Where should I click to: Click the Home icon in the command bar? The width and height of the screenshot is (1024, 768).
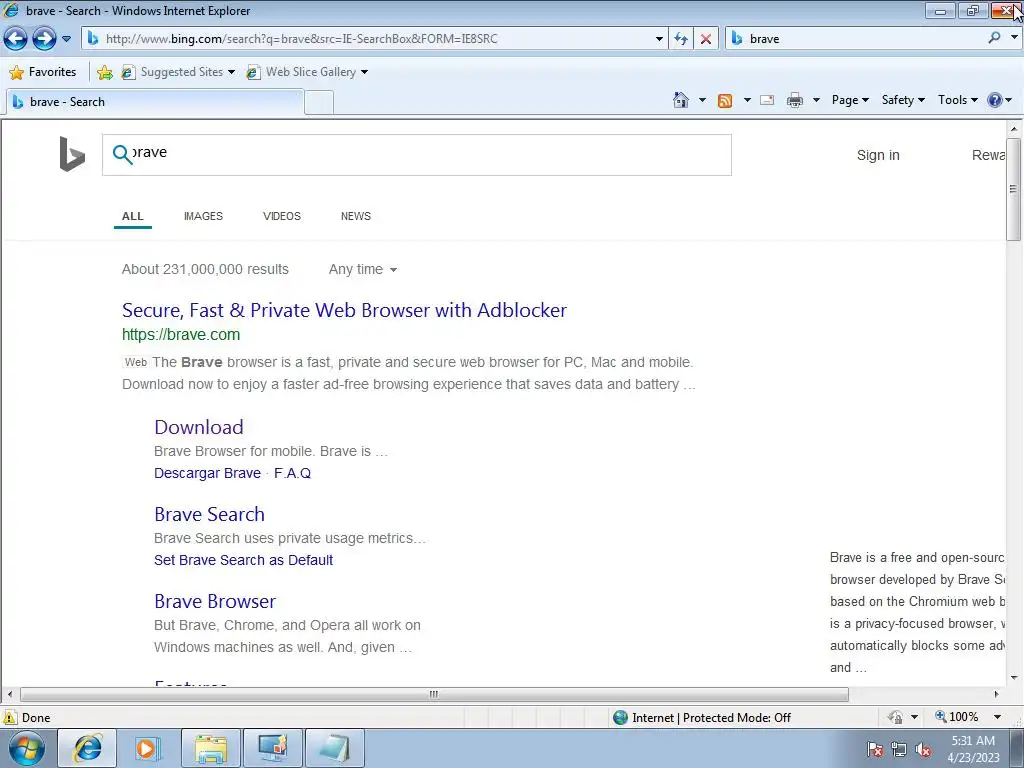[680, 100]
